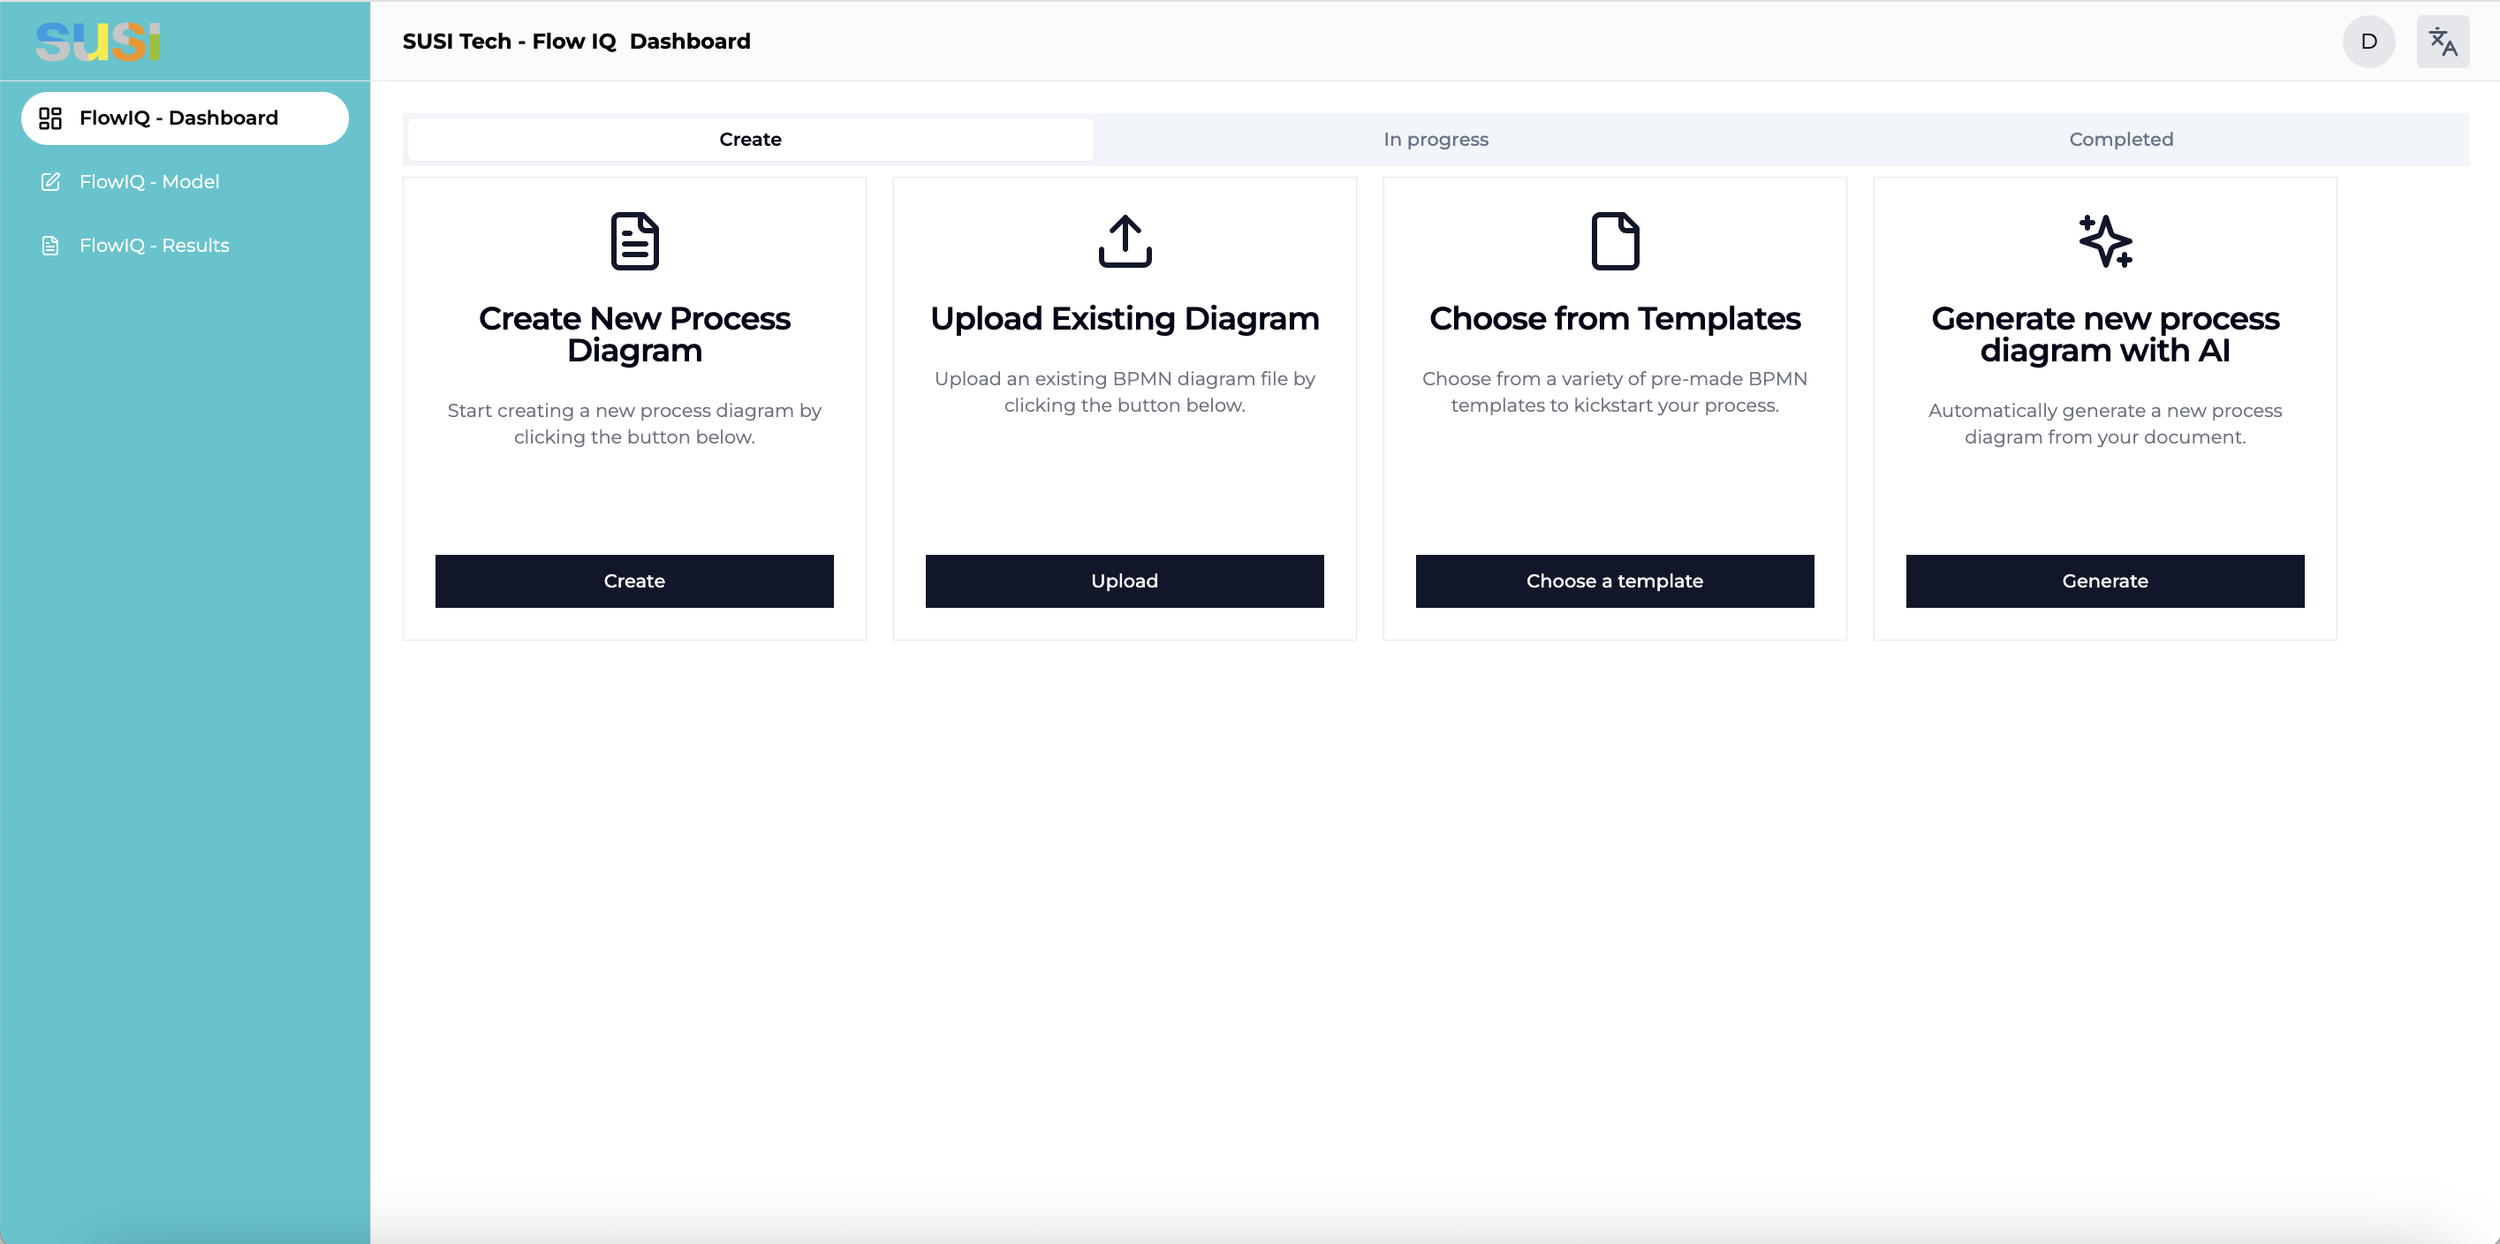
Task: Click the text document icon above Create New Process
Action: 634,241
